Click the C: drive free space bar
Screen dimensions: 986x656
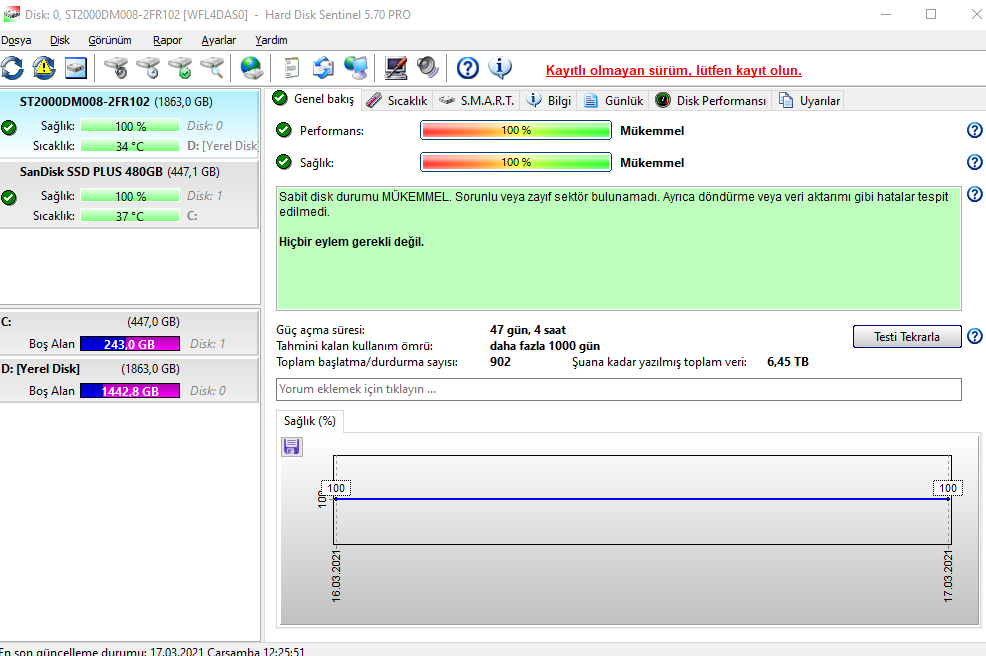[130, 344]
